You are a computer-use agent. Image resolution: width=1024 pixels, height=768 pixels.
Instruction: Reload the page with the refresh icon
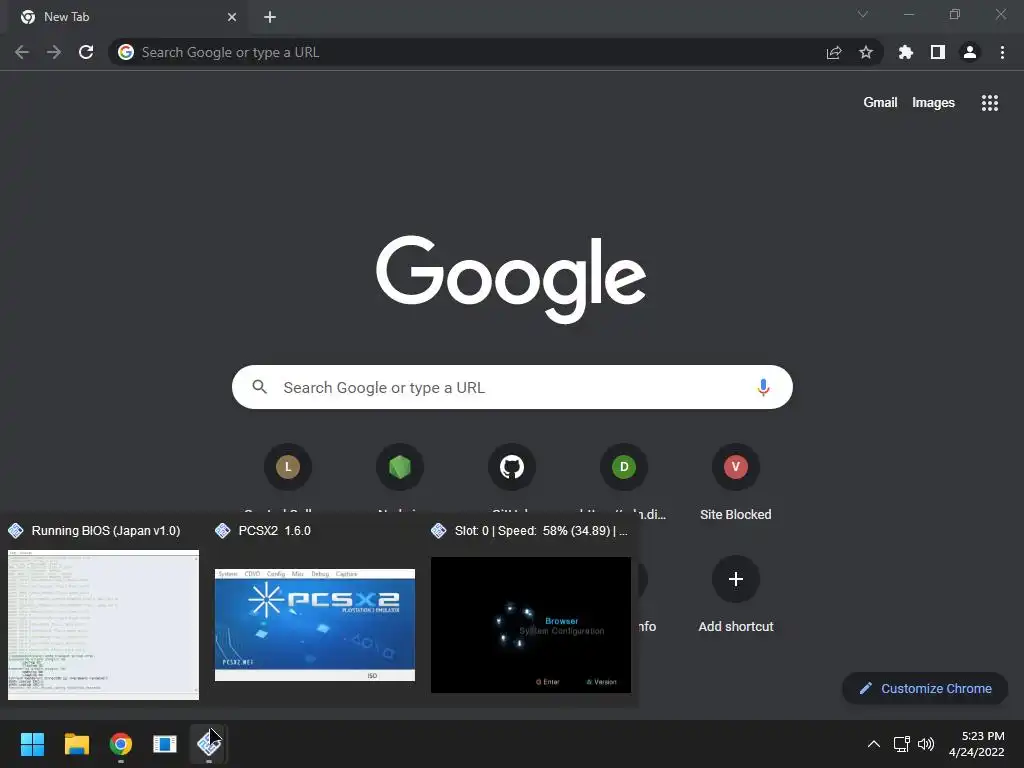(x=86, y=52)
